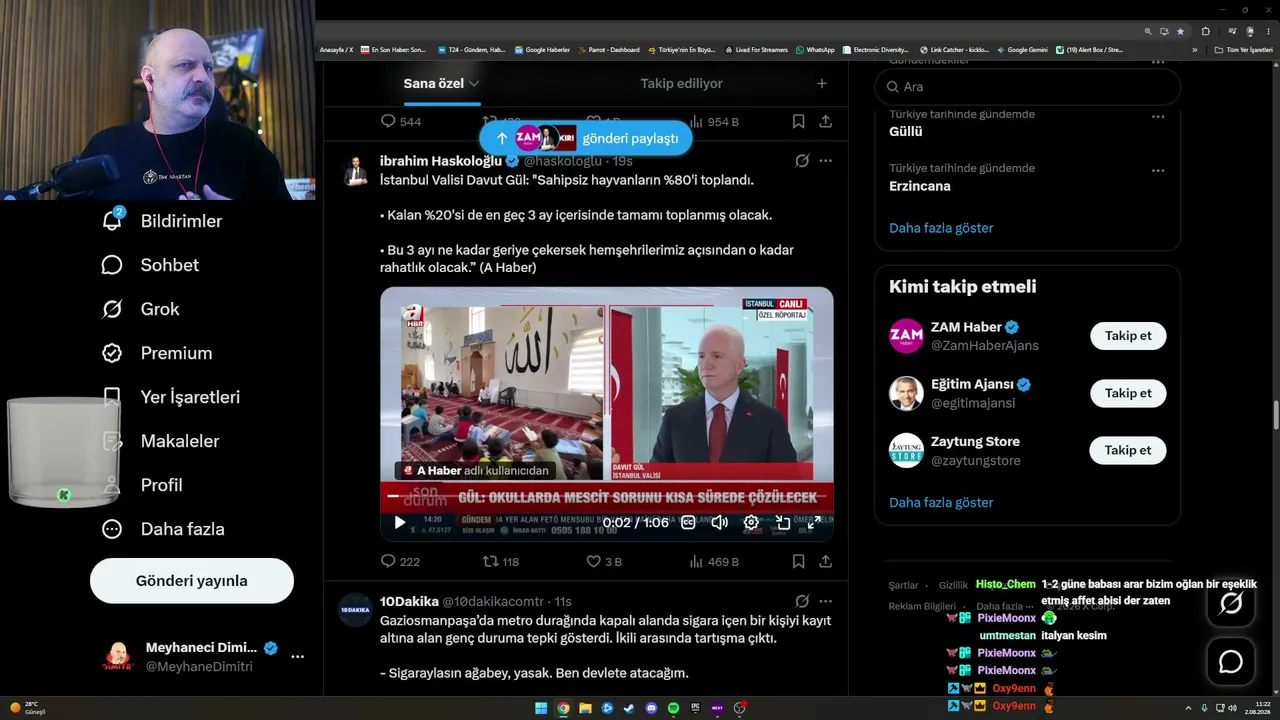1280x720 pixels.
Task: Add a new timeline tab with plus
Action: [x=822, y=84]
